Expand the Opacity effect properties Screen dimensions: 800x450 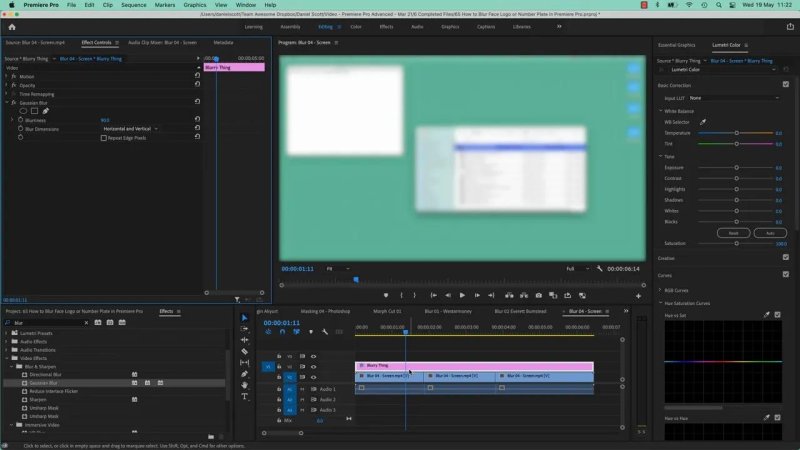click(x=7, y=85)
